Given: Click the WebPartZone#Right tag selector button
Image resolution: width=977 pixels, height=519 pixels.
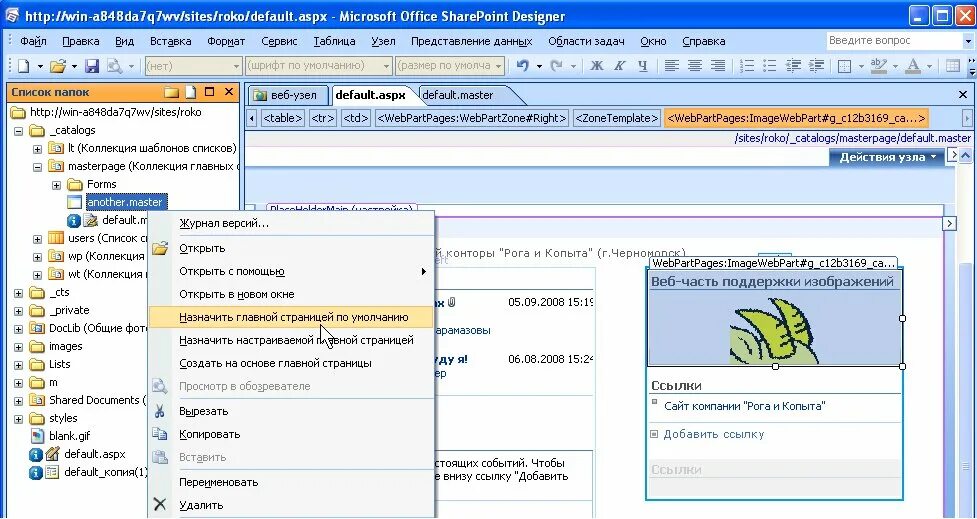Looking at the screenshot, I should [472, 118].
